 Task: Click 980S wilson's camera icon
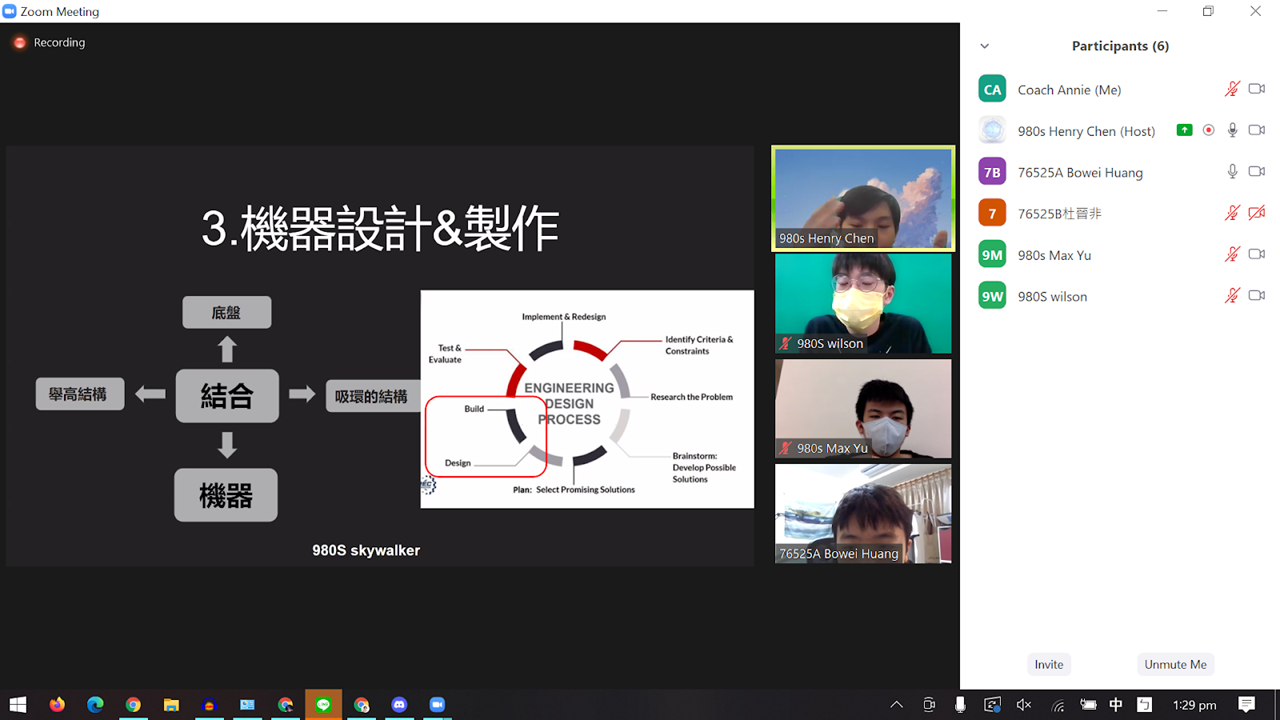click(1257, 296)
